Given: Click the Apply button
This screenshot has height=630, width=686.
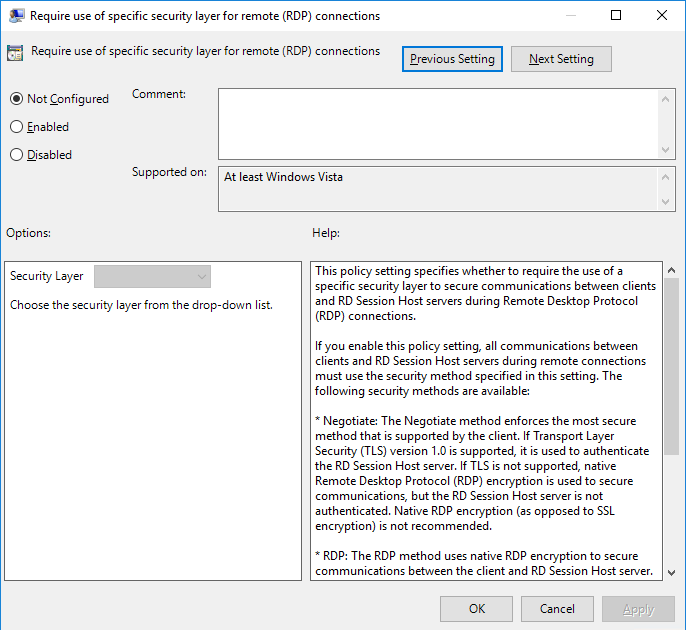Looking at the screenshot, I should coord(638,608).
